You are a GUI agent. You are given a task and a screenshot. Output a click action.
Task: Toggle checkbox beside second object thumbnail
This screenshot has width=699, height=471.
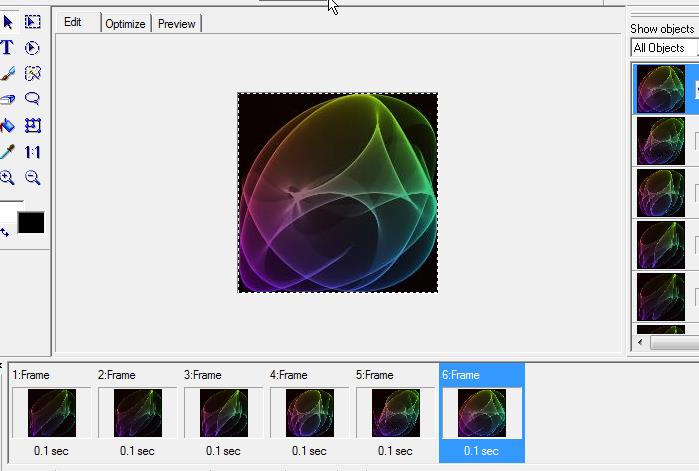tap(696, 140)
